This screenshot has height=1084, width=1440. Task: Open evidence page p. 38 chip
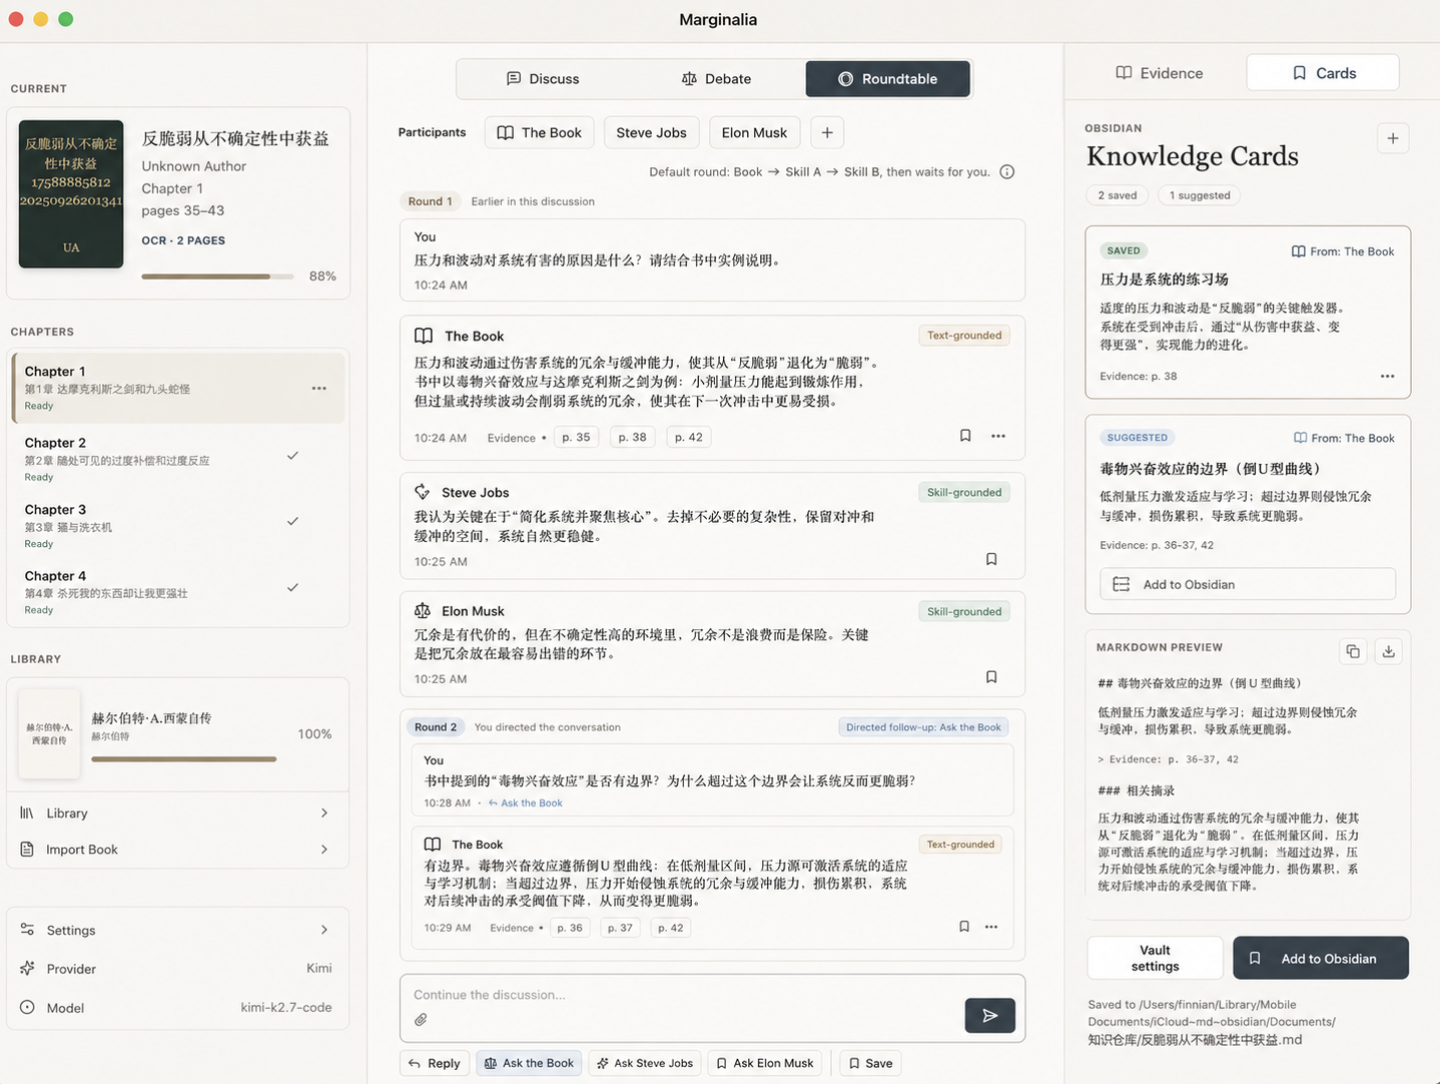tap(632, 437)
